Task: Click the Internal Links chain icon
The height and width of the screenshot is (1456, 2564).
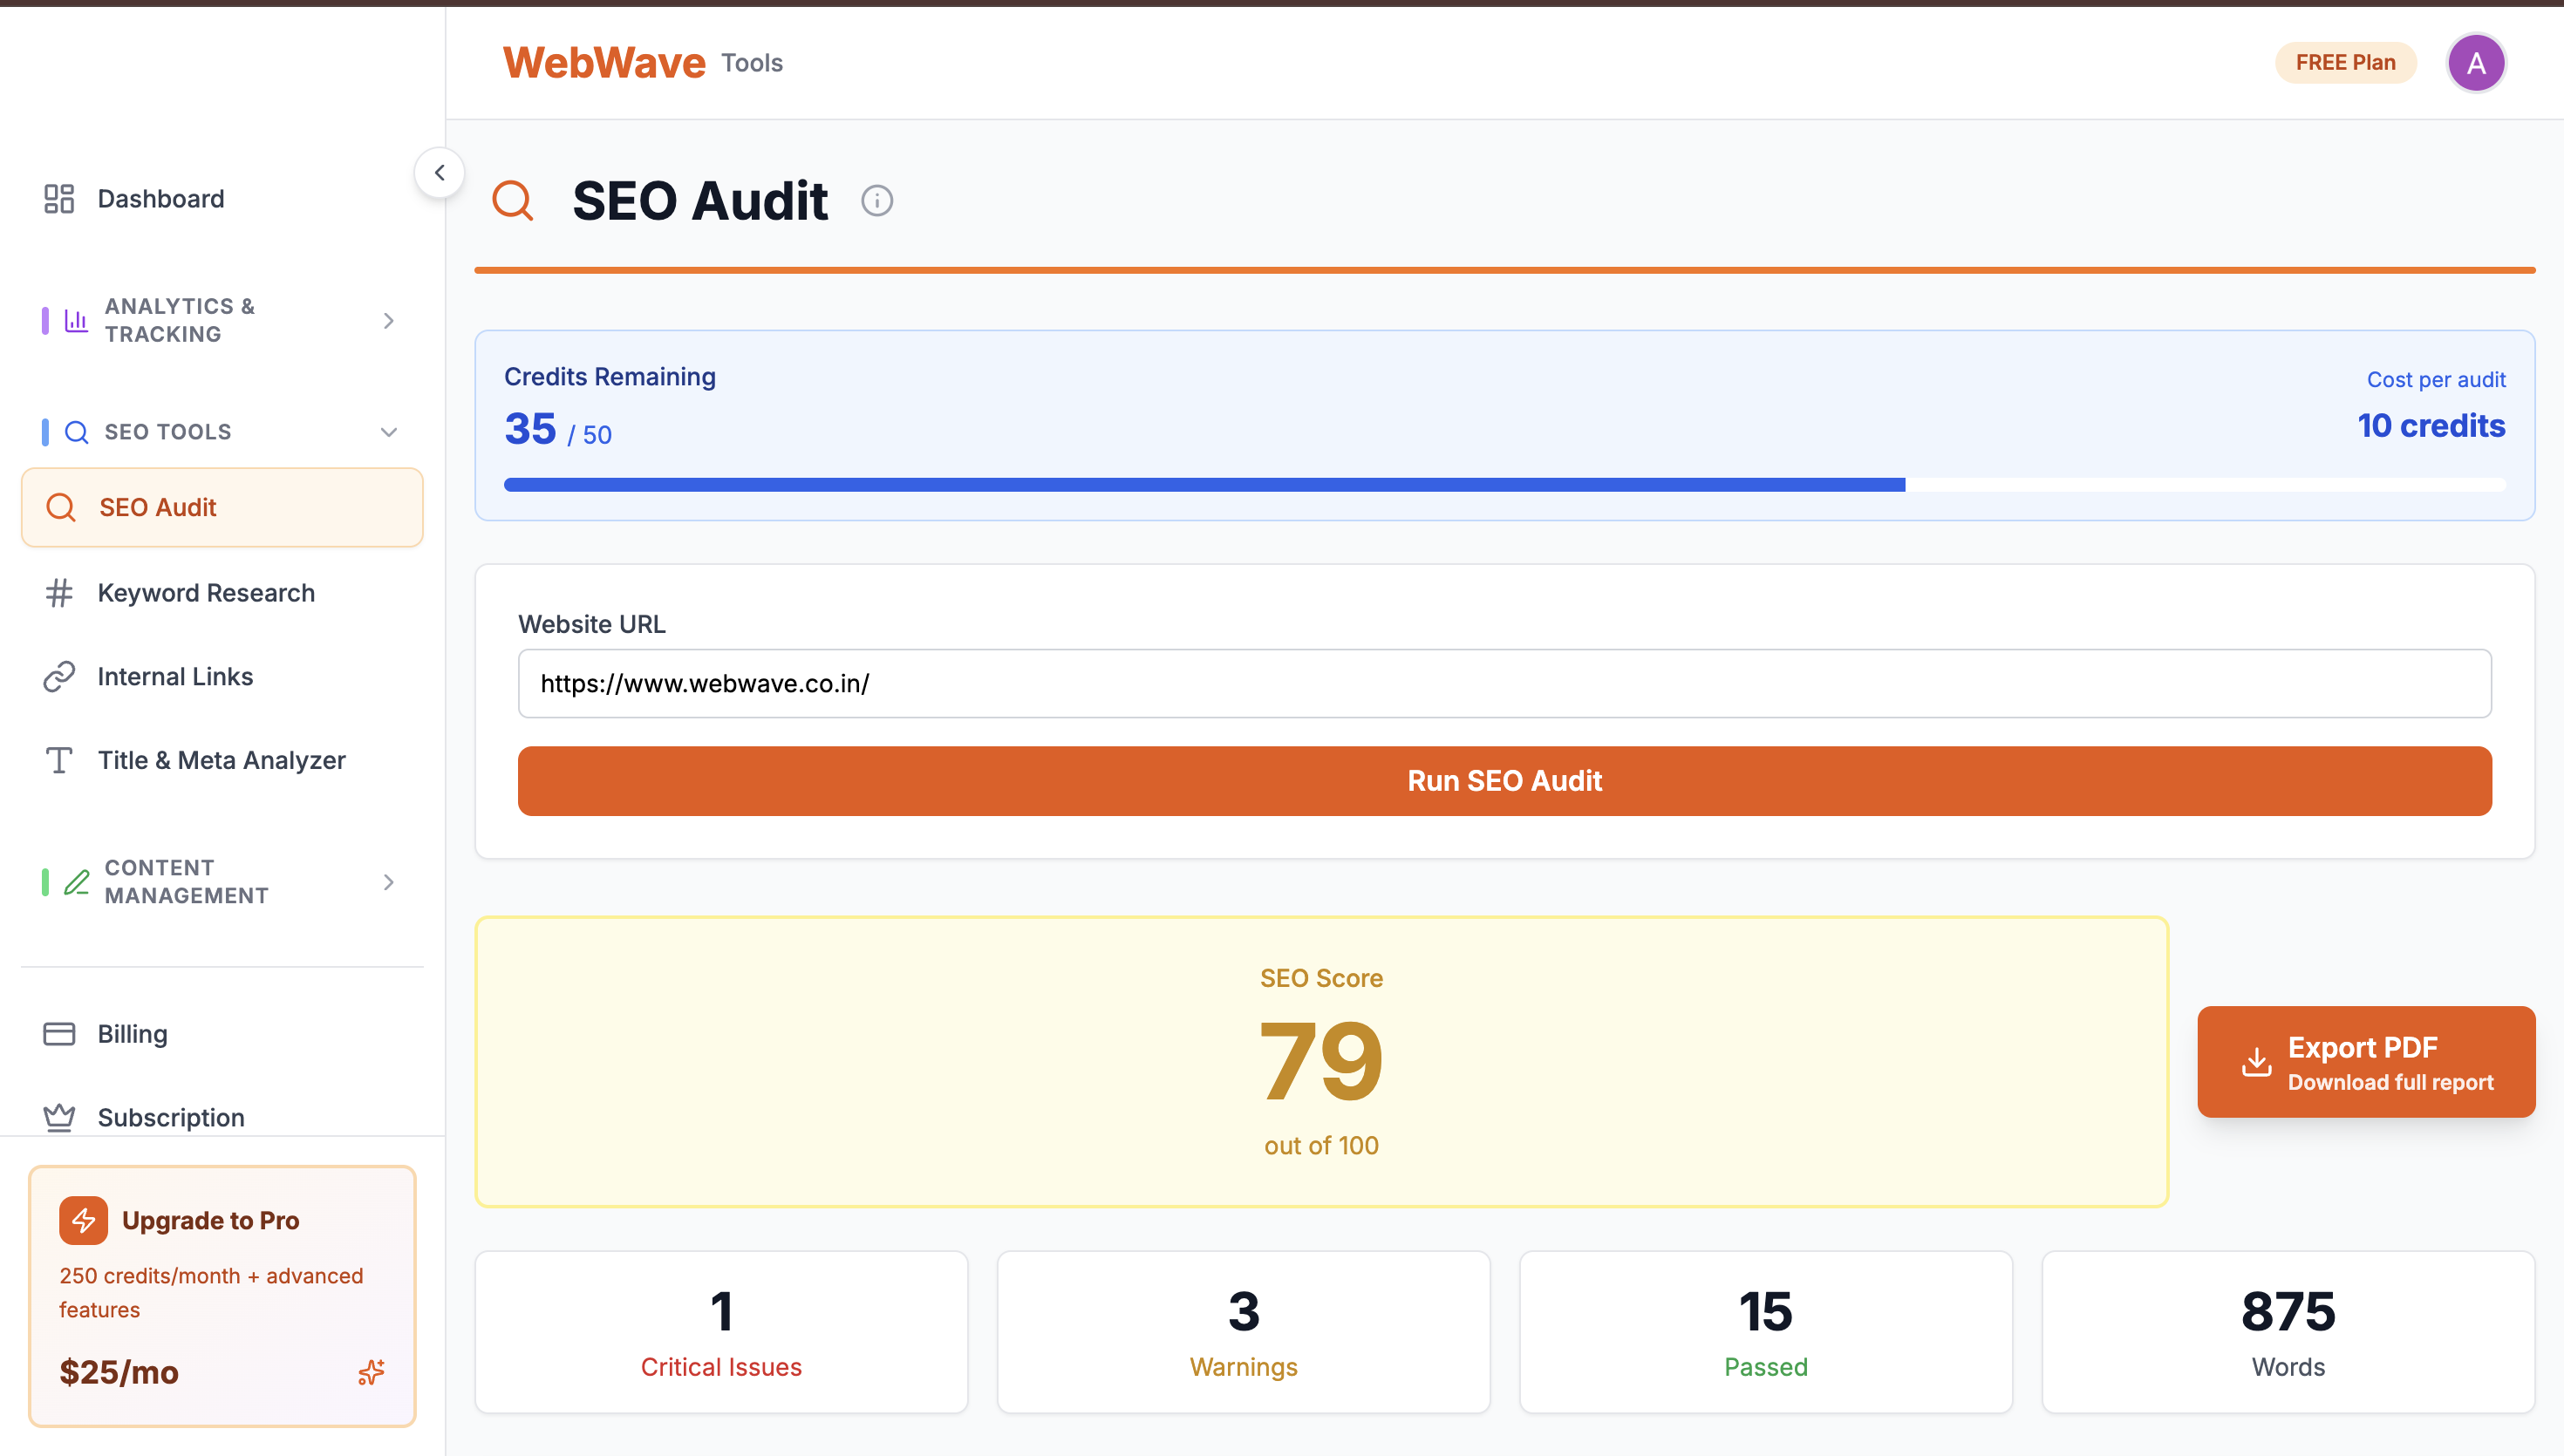Action: (x=58, y=676)
